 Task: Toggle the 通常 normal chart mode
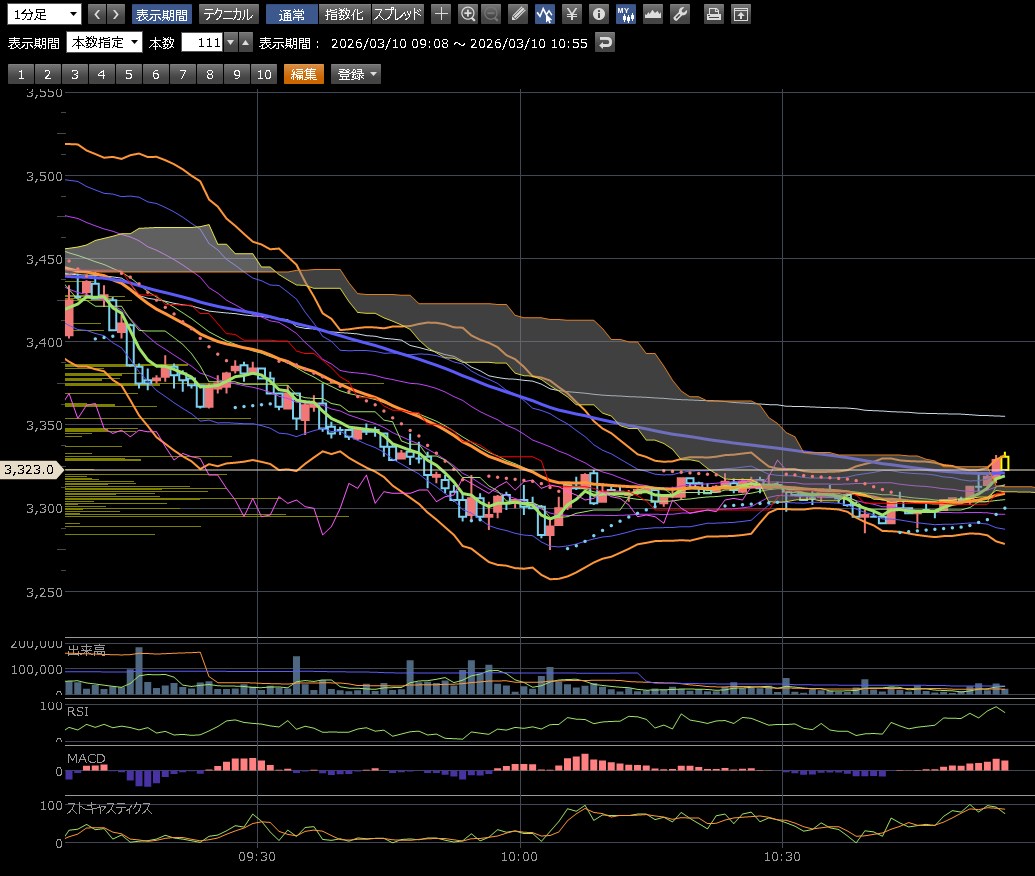(292, 14)
